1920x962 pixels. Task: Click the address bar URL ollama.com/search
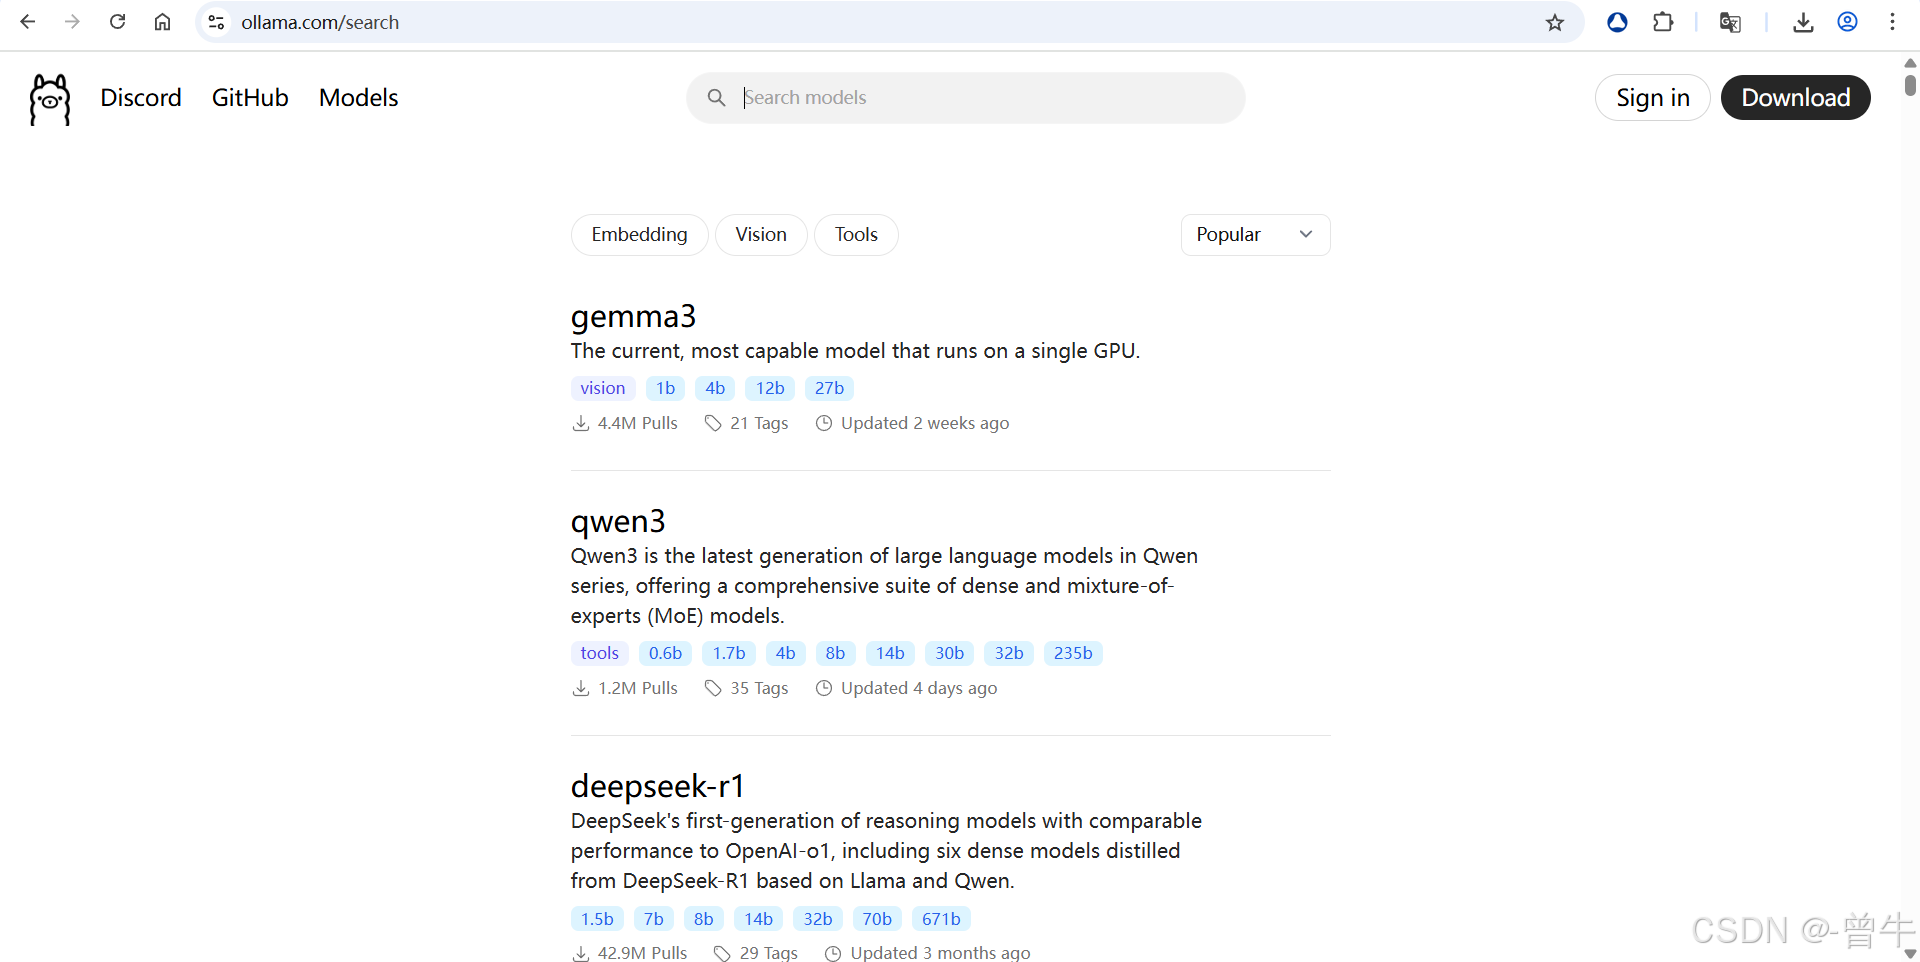320,22
